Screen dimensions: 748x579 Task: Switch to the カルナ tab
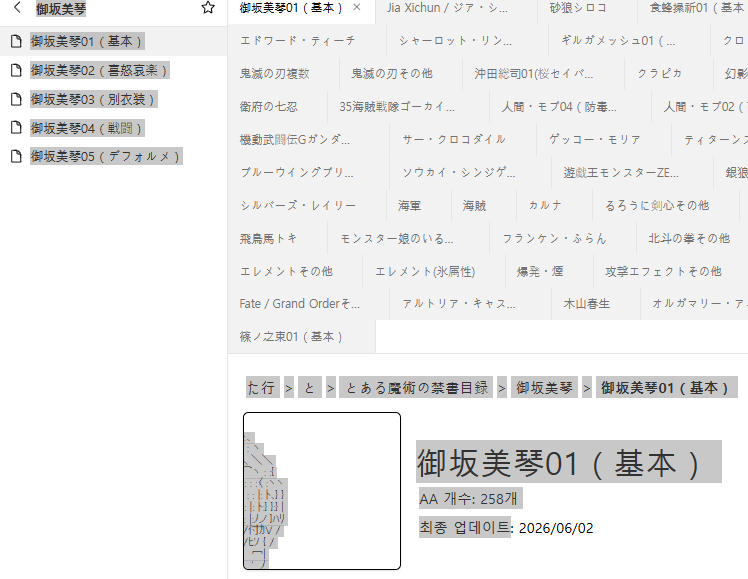554,205
